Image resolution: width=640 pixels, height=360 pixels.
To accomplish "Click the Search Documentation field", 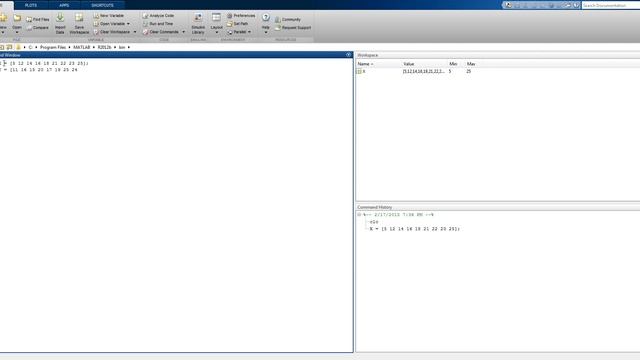I will click(x=611, y=5).
